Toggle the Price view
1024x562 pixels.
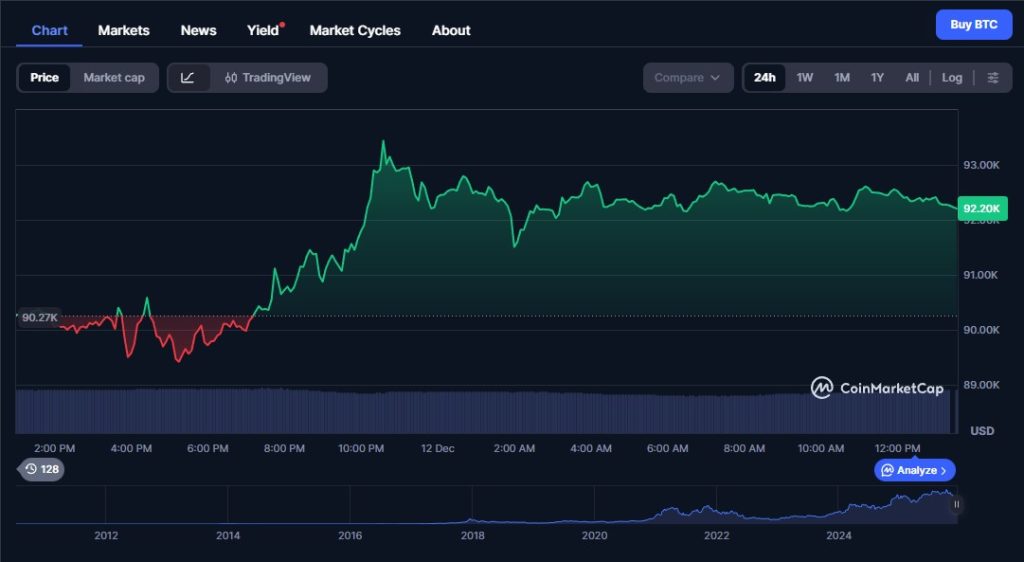pyautogui.click(x=44, y=78)
